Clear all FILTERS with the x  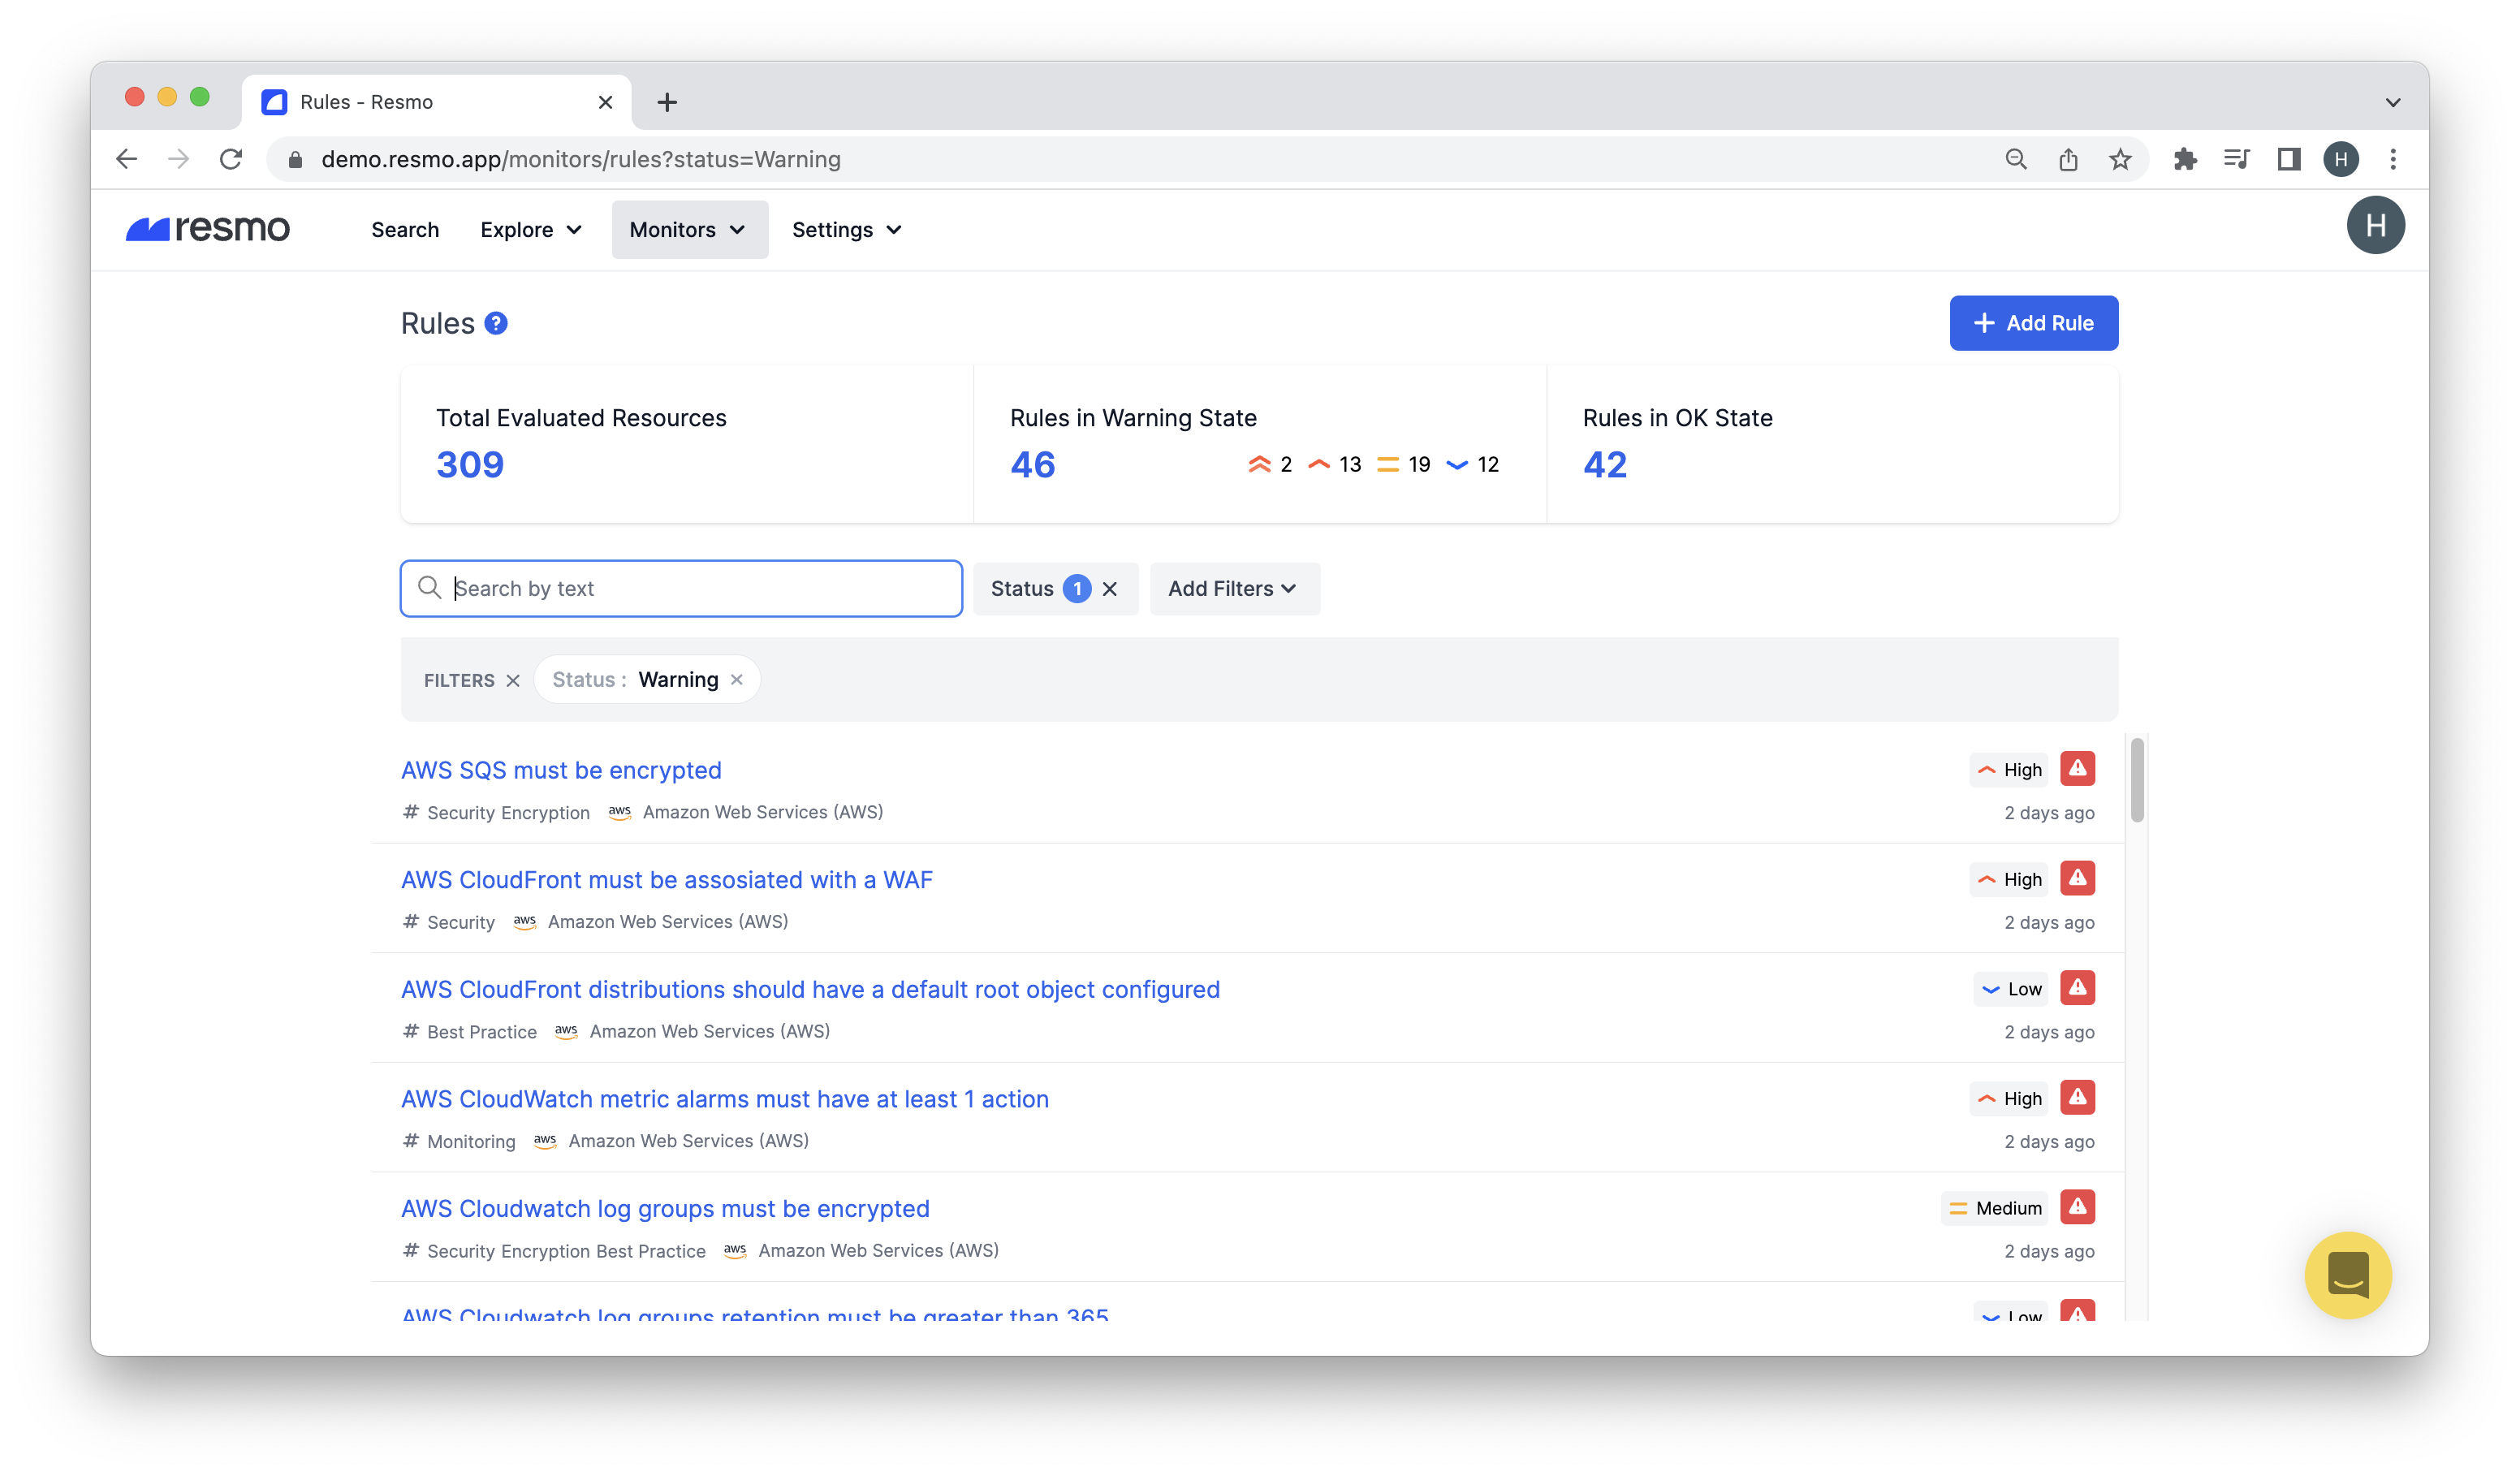pyautogui.click(x=513, y=680)
